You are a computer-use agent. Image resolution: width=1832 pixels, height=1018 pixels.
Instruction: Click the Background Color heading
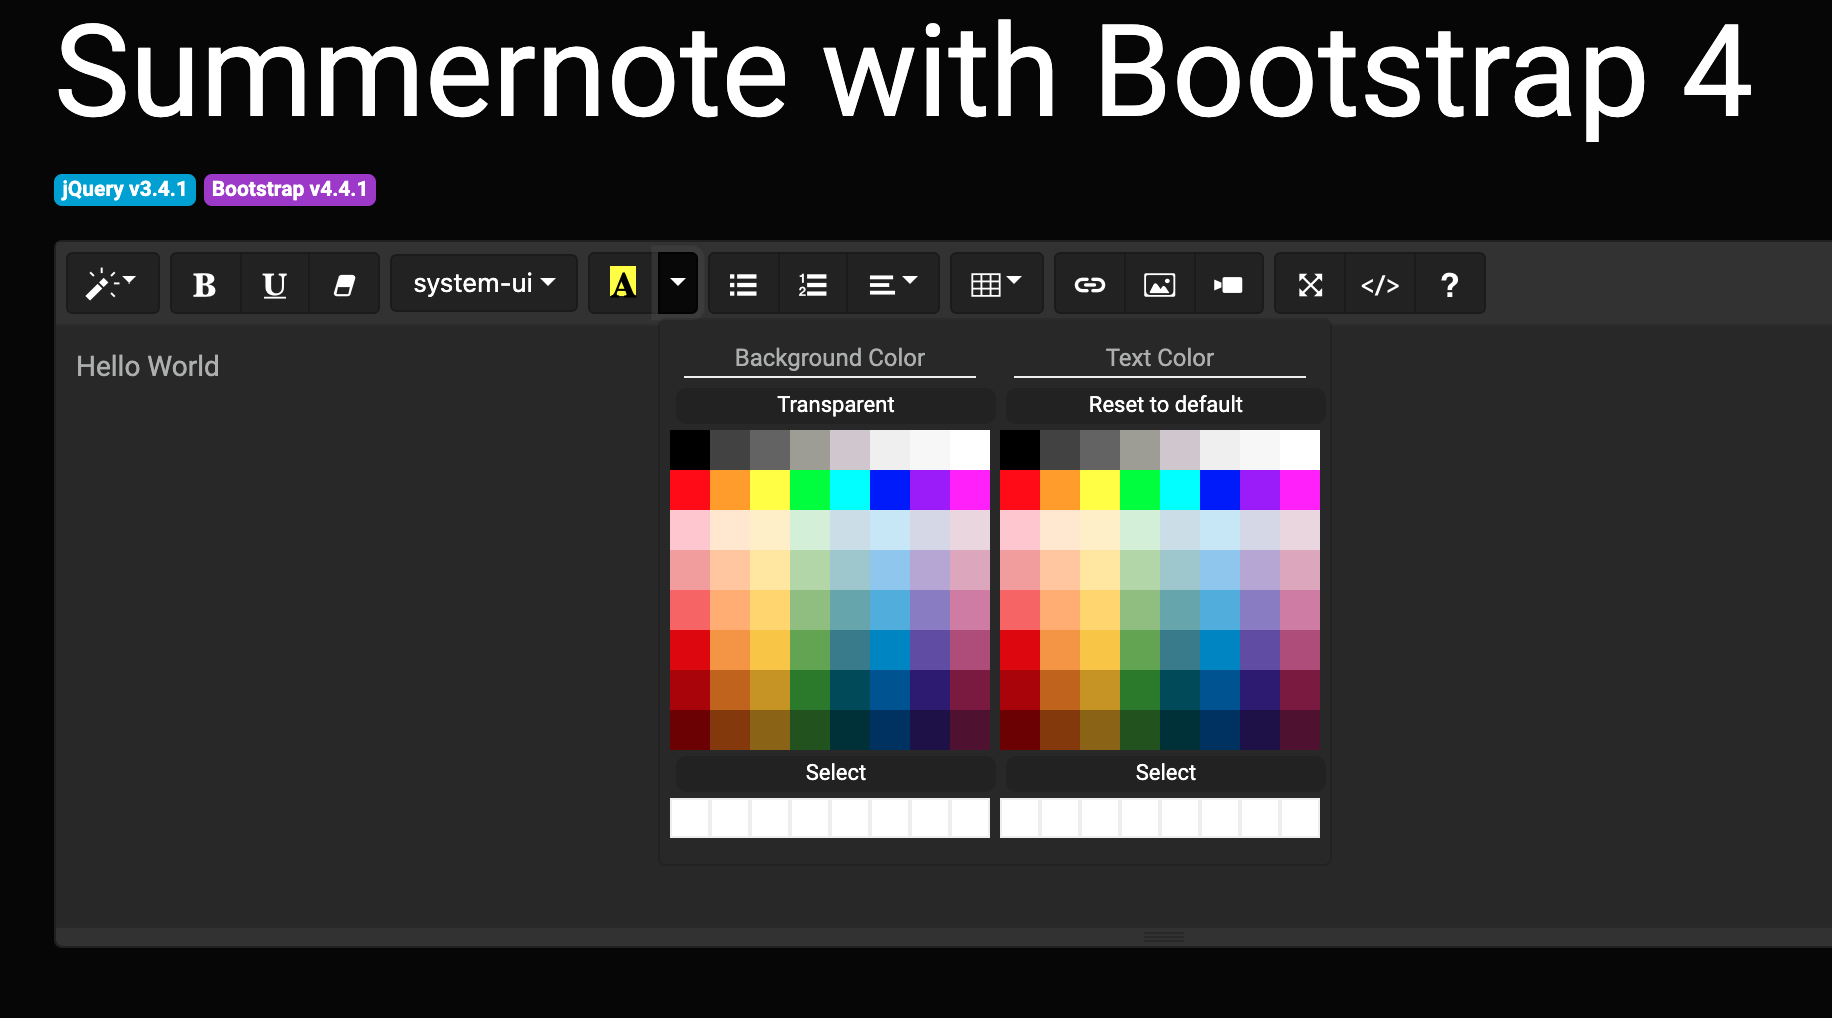(x=830, y=358)
